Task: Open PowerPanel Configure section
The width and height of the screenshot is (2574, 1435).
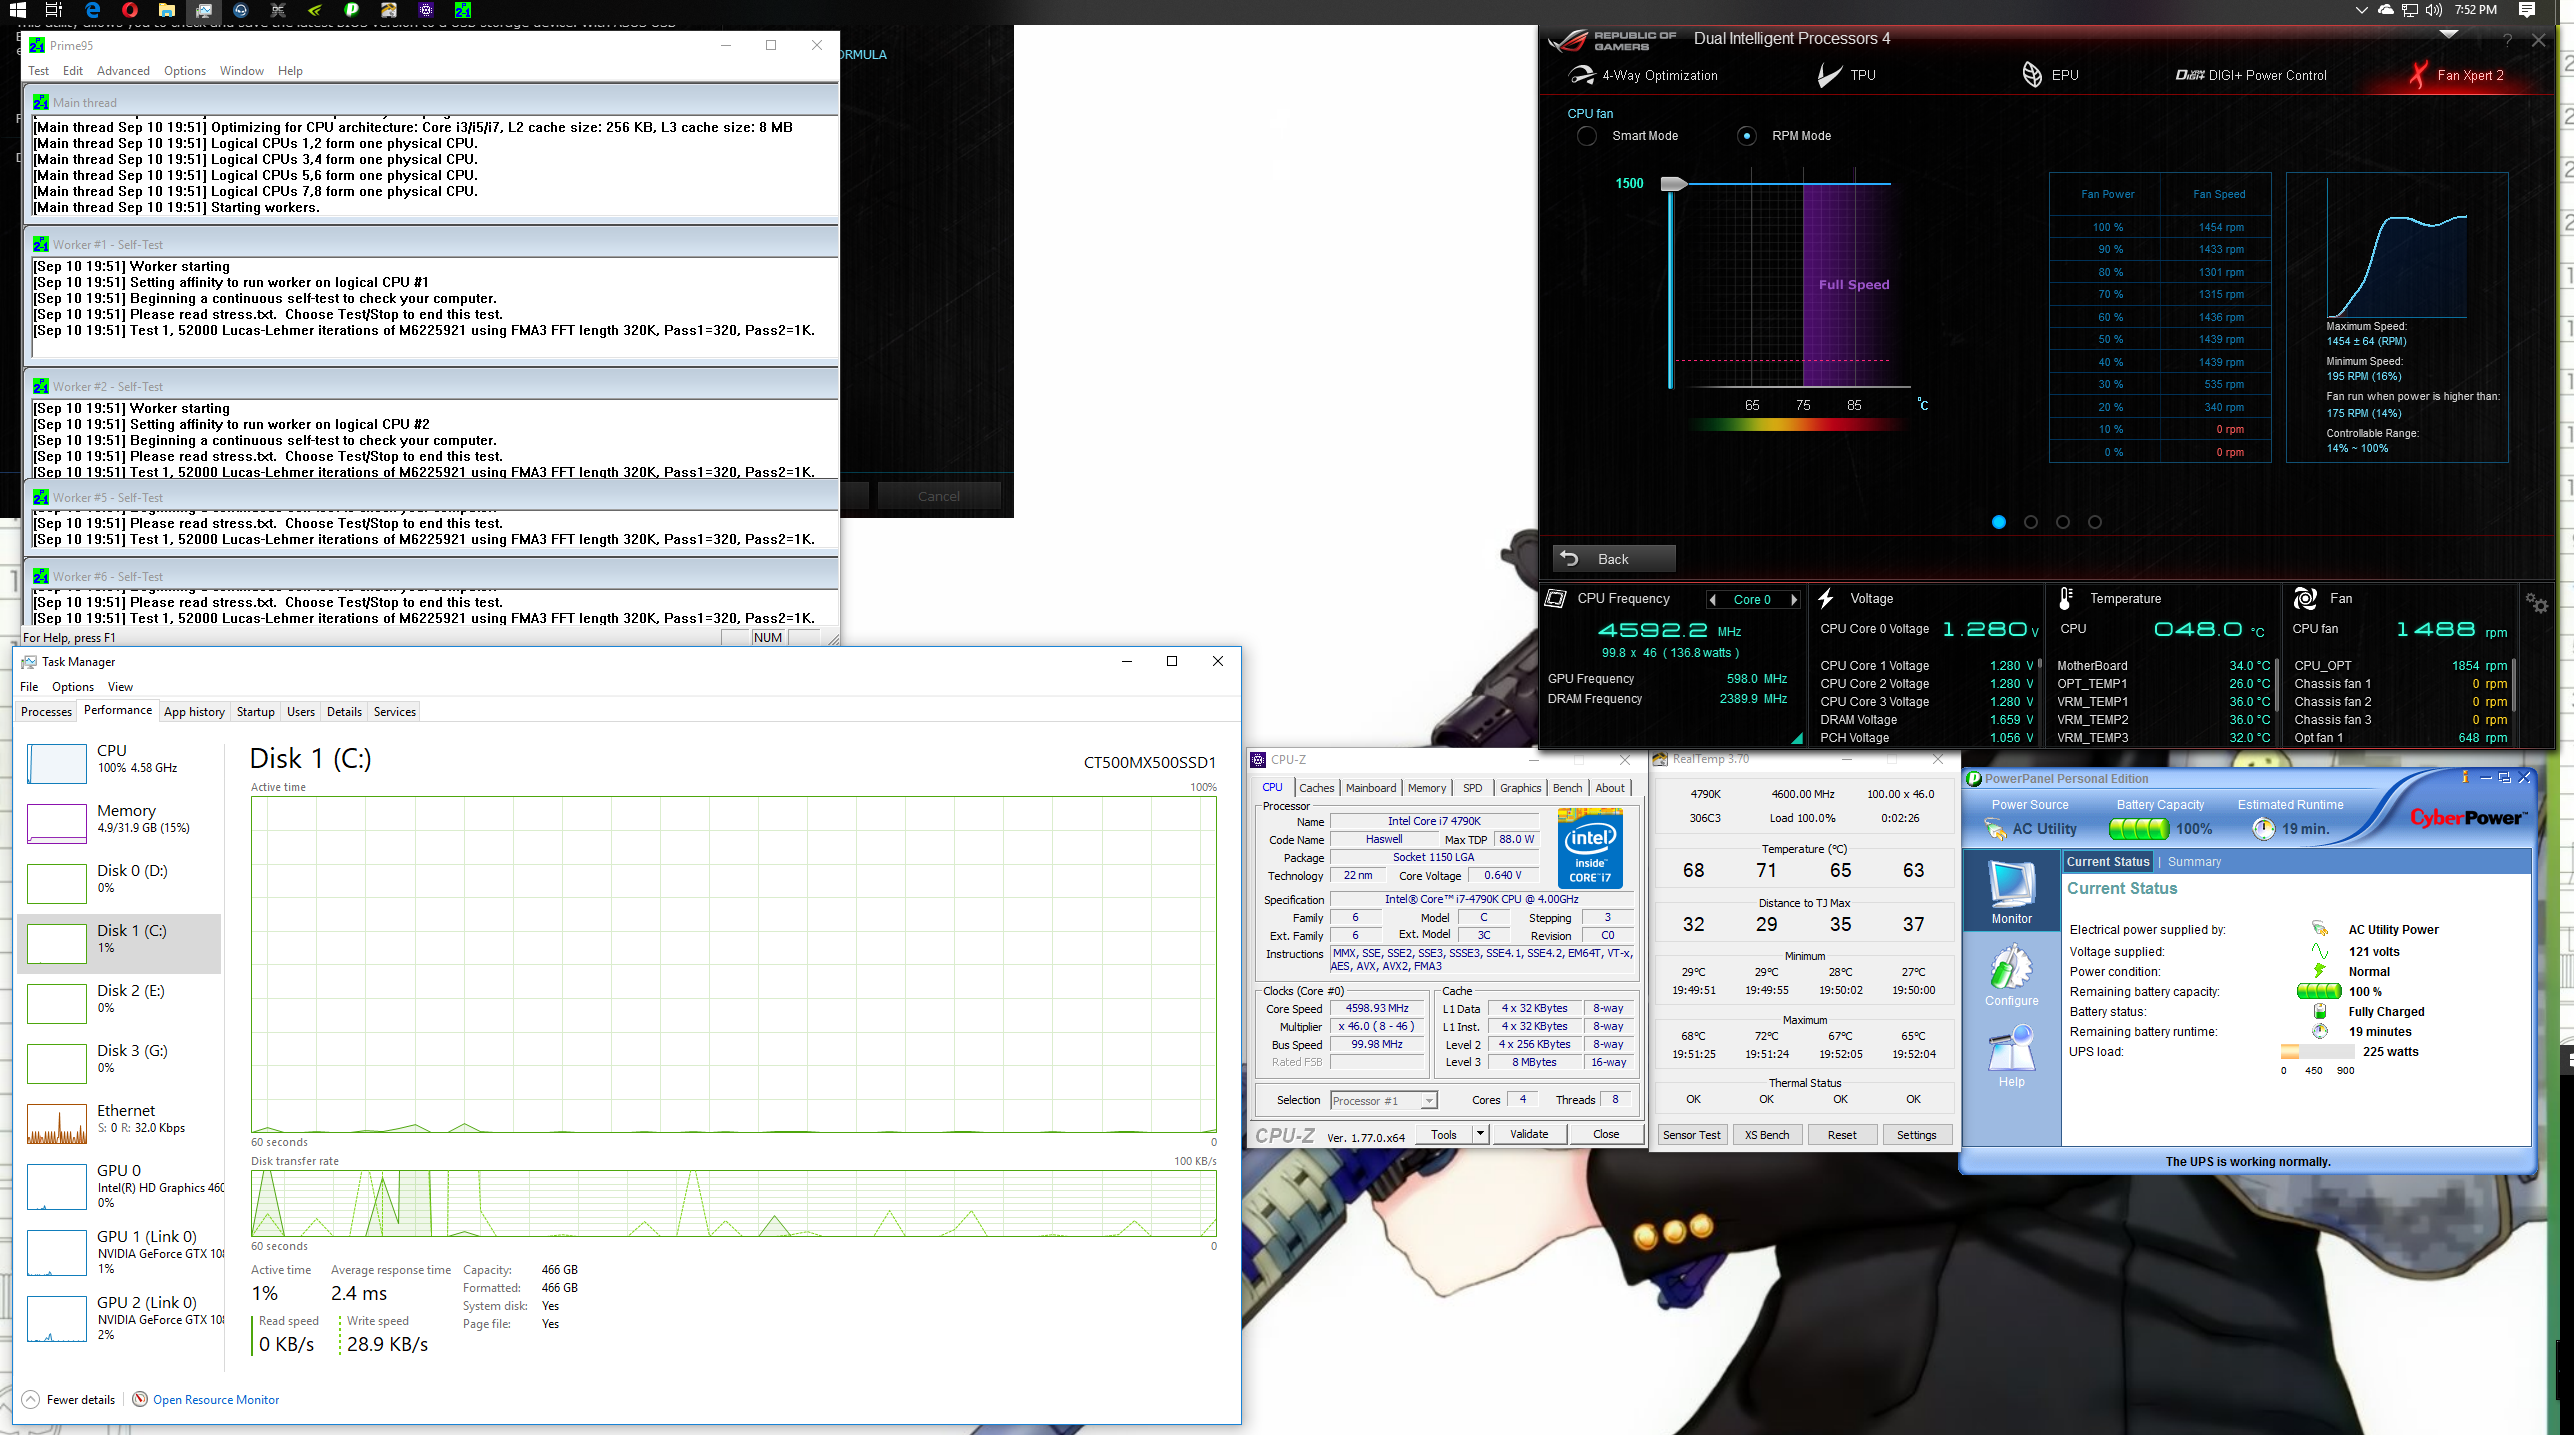Action: (x=2011, y=975)
